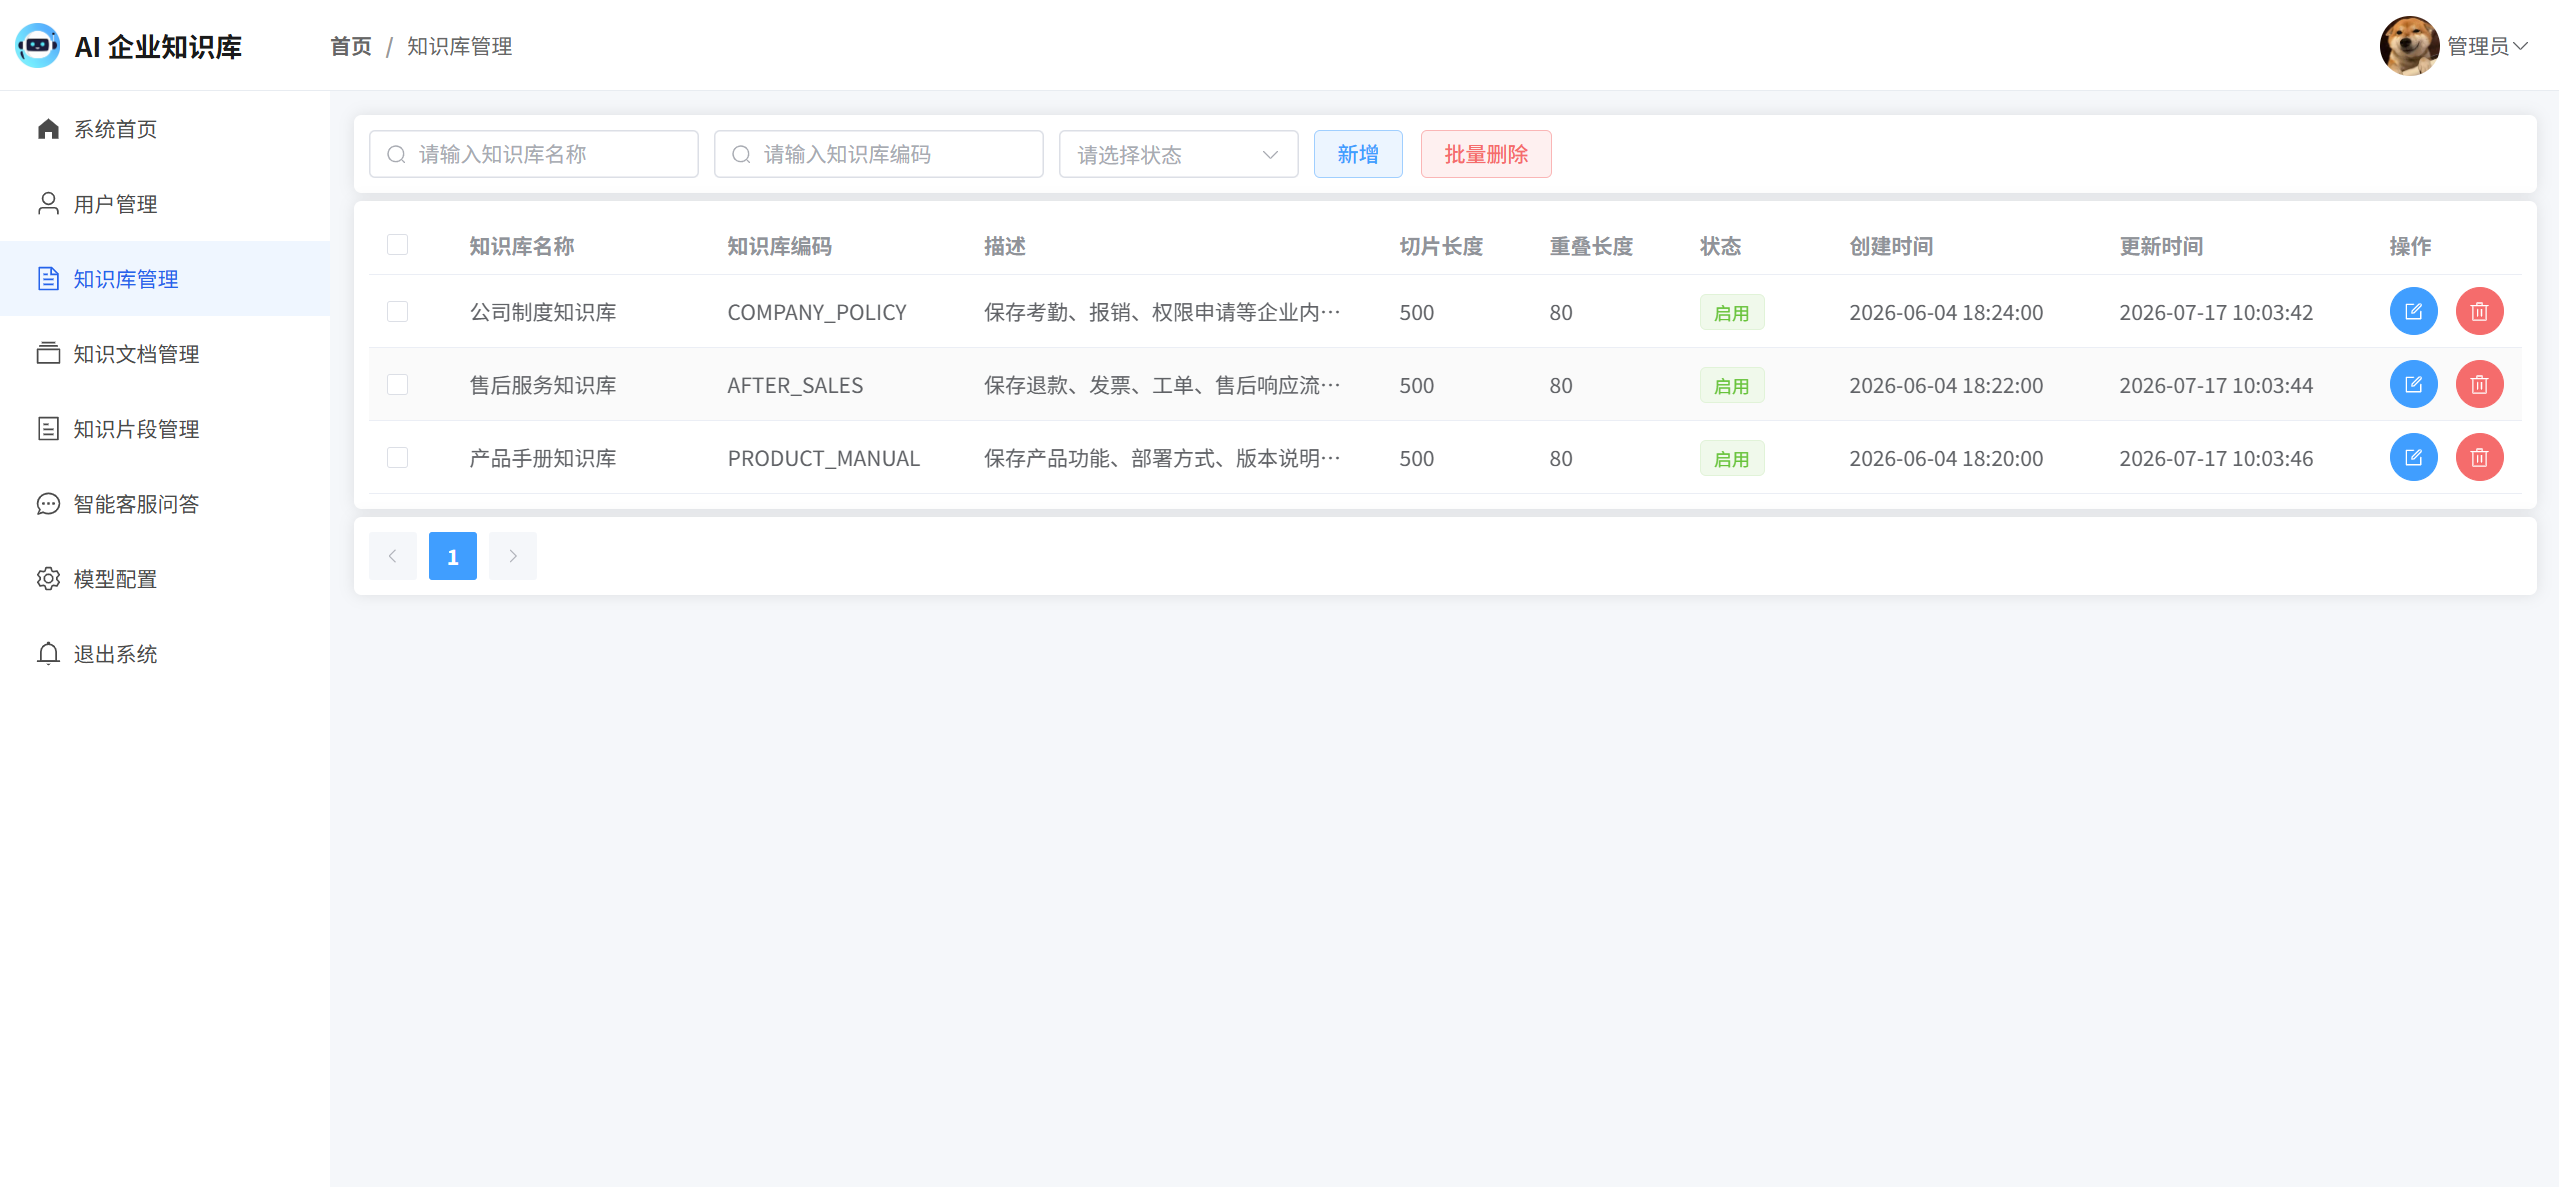This screenshot has width=2559, height=1187.
Task: Check the 公司制度知识库 row checkbox
Action: pos(397,312)
